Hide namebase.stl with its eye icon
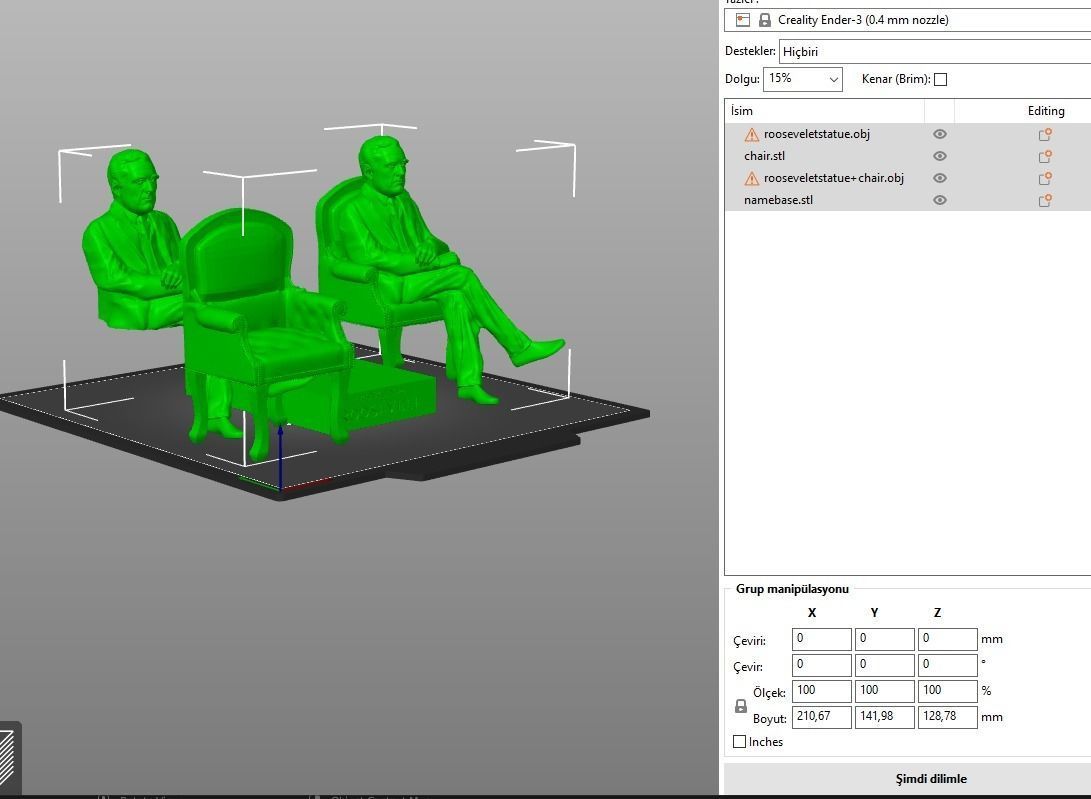This screenshot has width=1091, height=799. 939,200
